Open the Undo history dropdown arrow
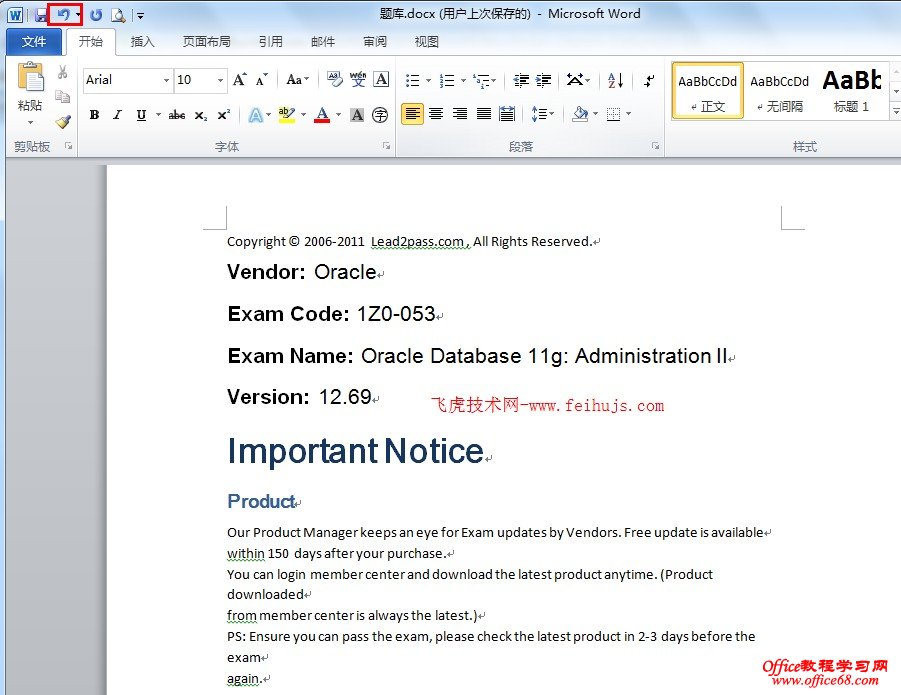The height and width of the screenshot is (695, 901). pos(78,16)
